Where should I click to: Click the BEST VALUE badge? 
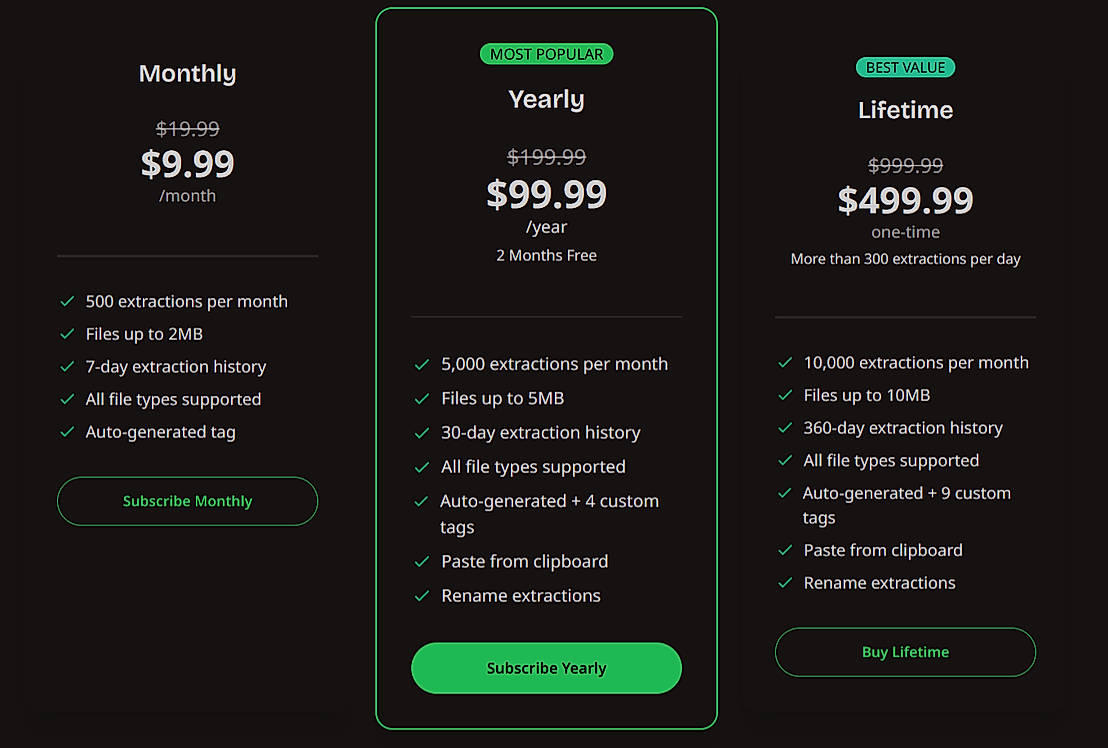[x=905, y=68]
